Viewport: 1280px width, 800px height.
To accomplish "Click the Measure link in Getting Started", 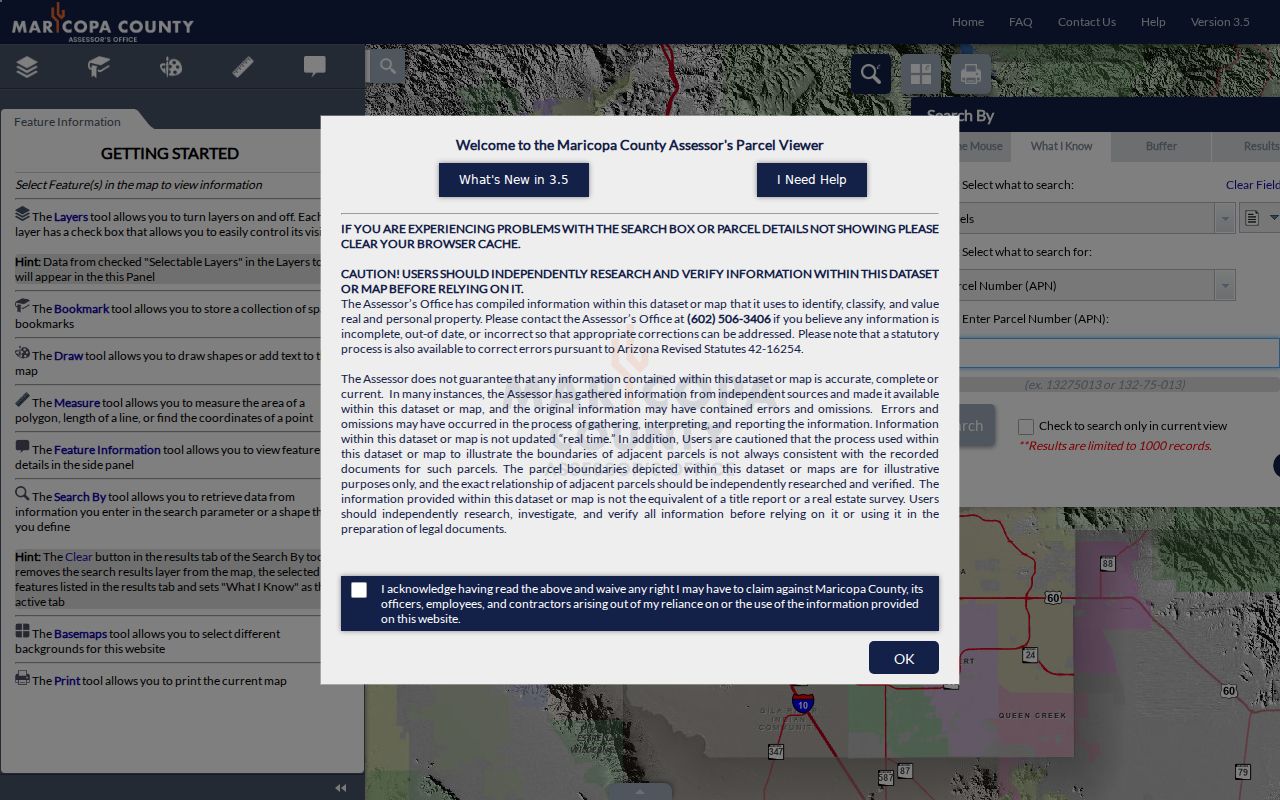I will point(77,403).
